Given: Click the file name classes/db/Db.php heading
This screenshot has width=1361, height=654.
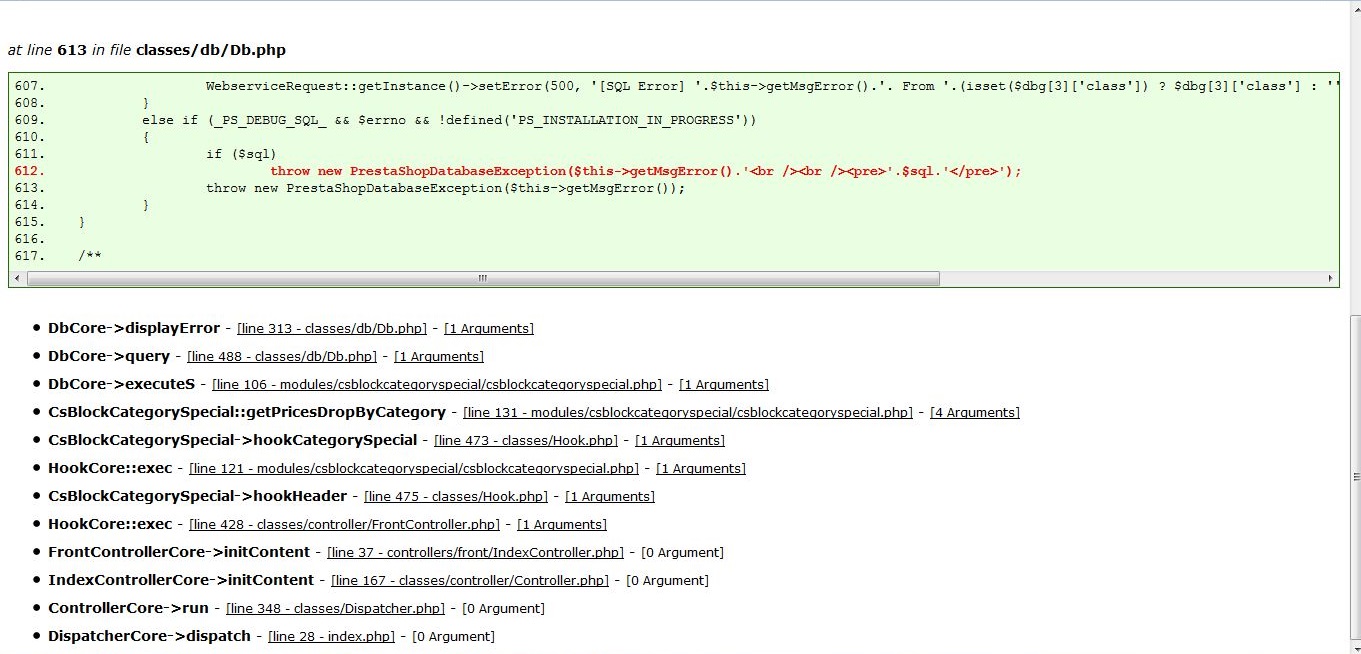Looking at the screenshot, I should 211,50.
